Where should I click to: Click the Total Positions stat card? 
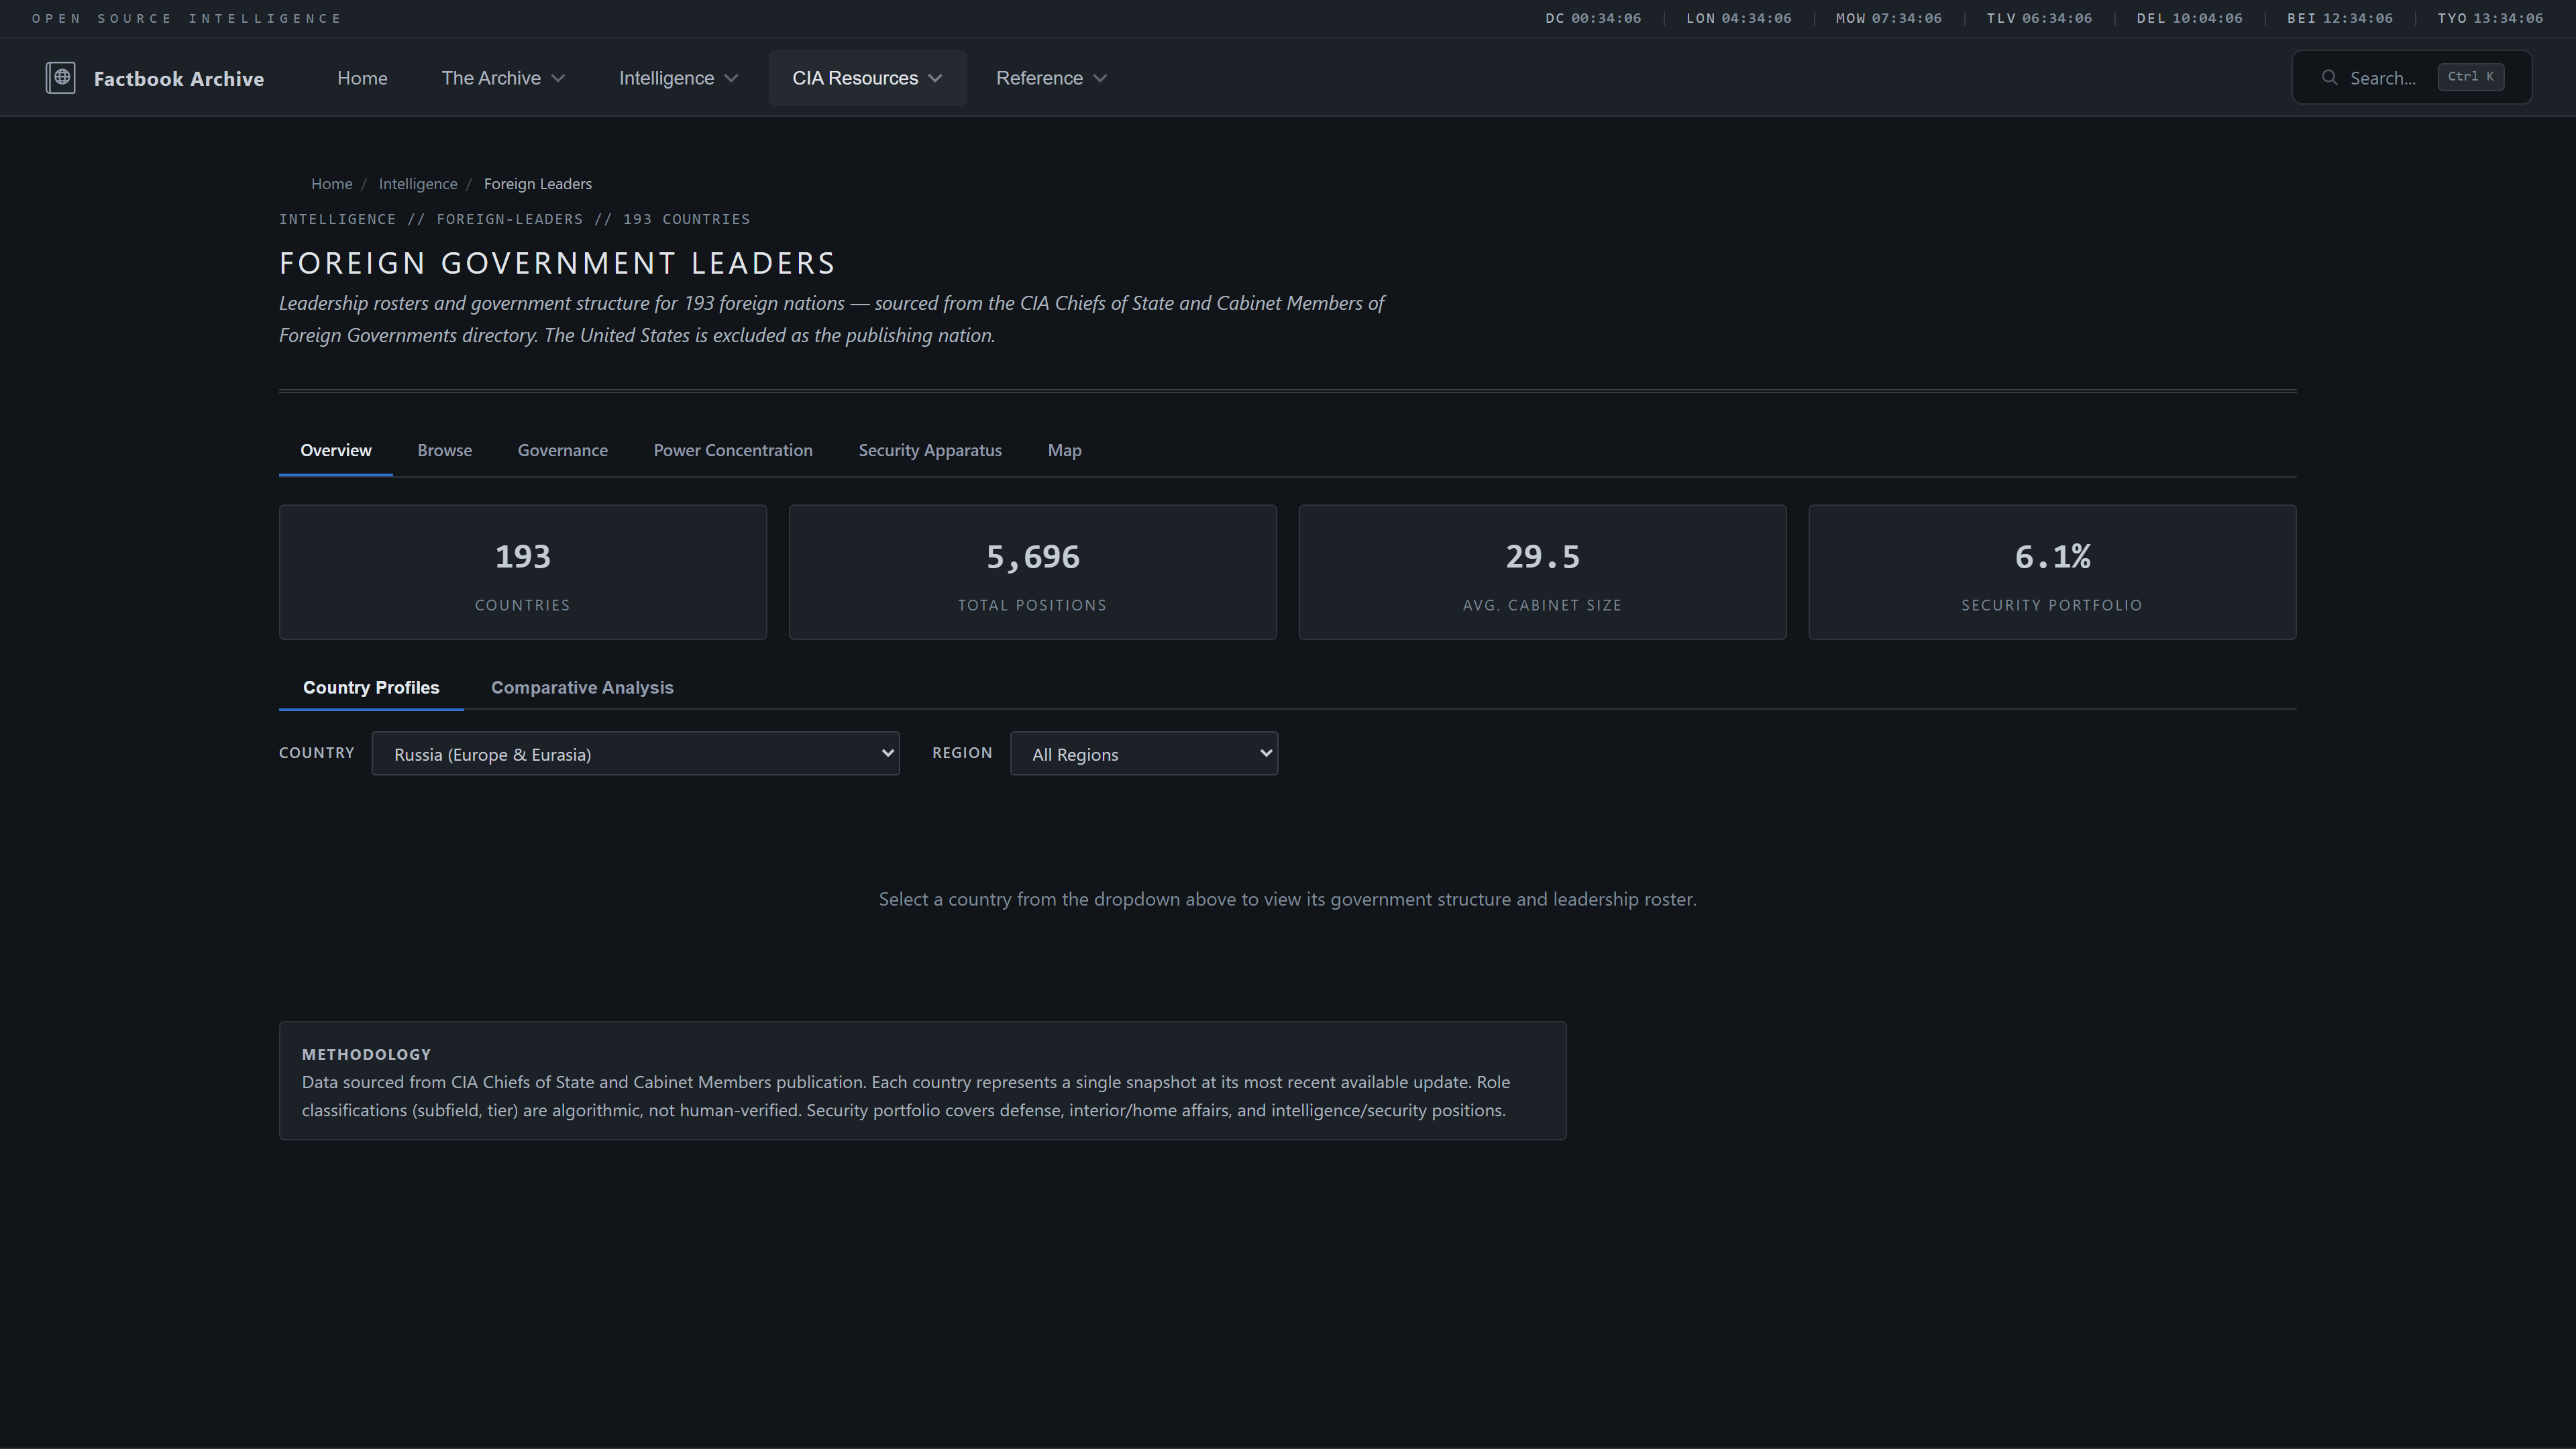(x=1032, y=572)
